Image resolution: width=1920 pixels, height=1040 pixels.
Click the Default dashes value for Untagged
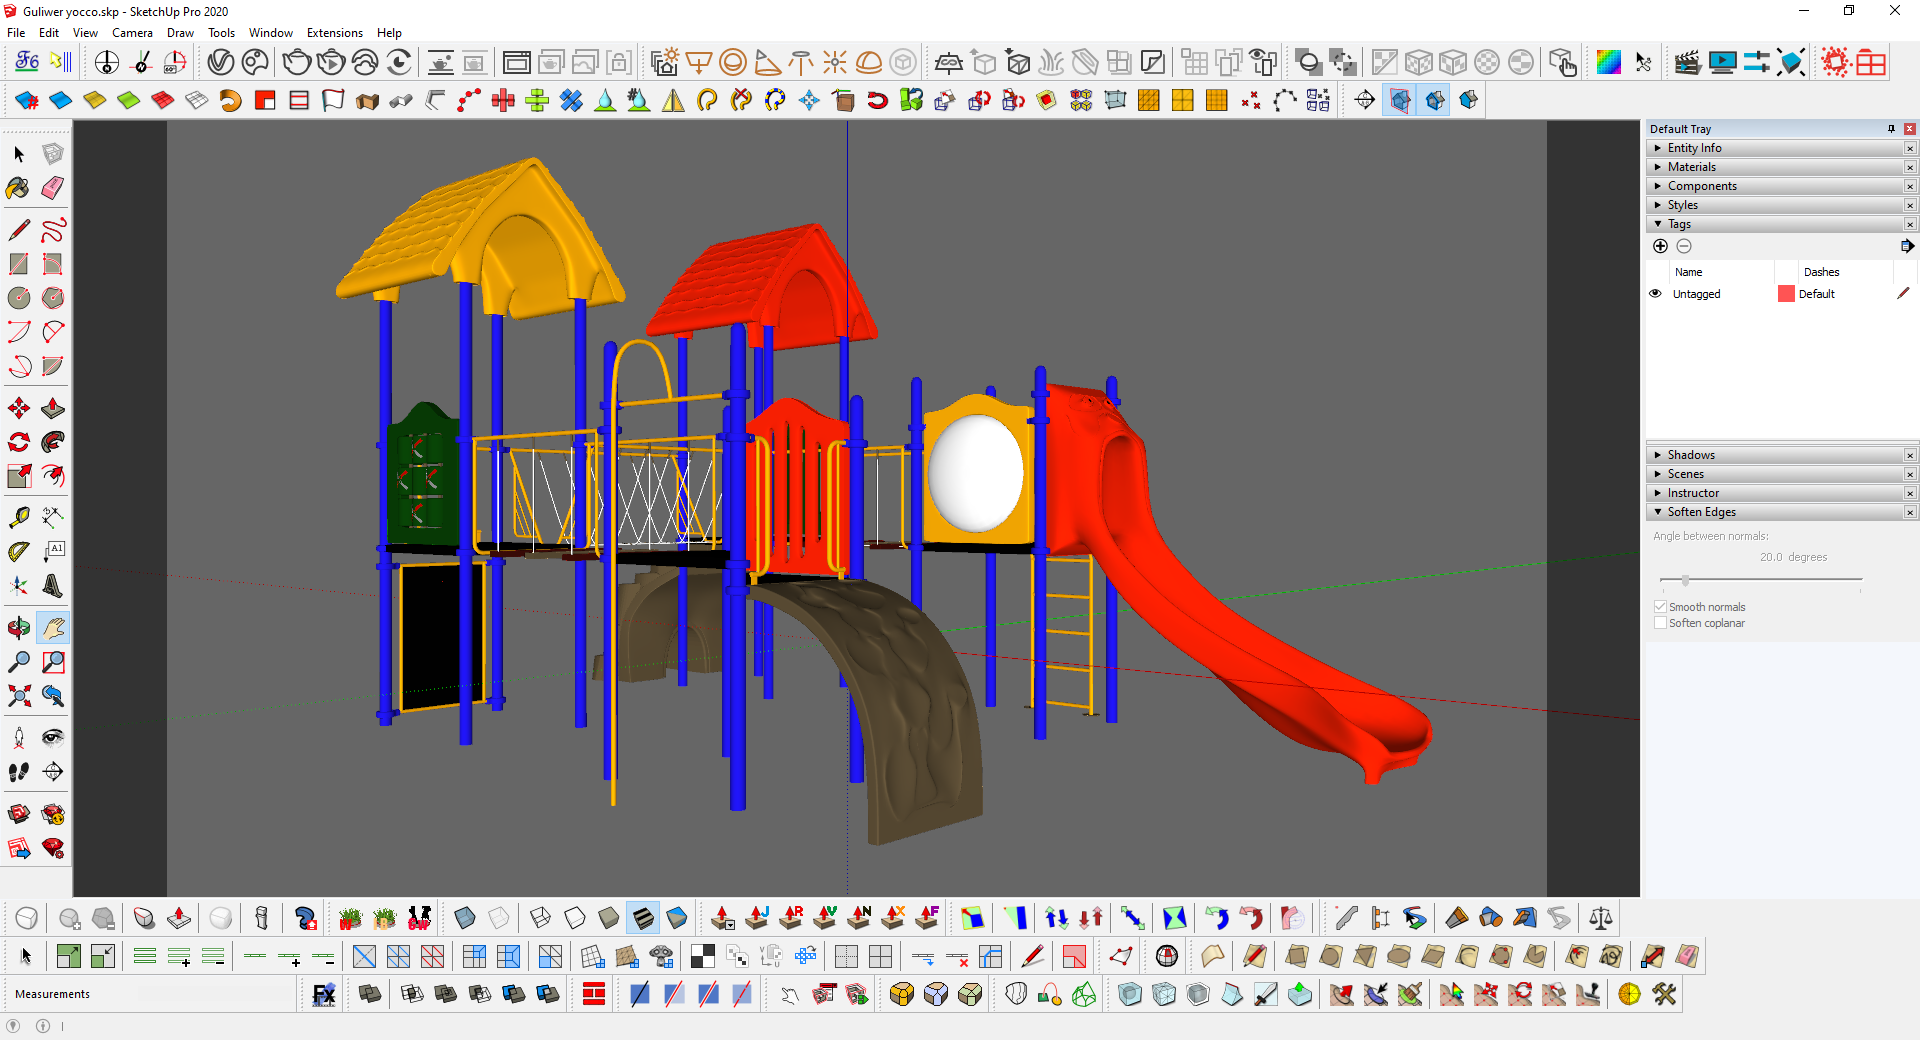coord(1816,294)
